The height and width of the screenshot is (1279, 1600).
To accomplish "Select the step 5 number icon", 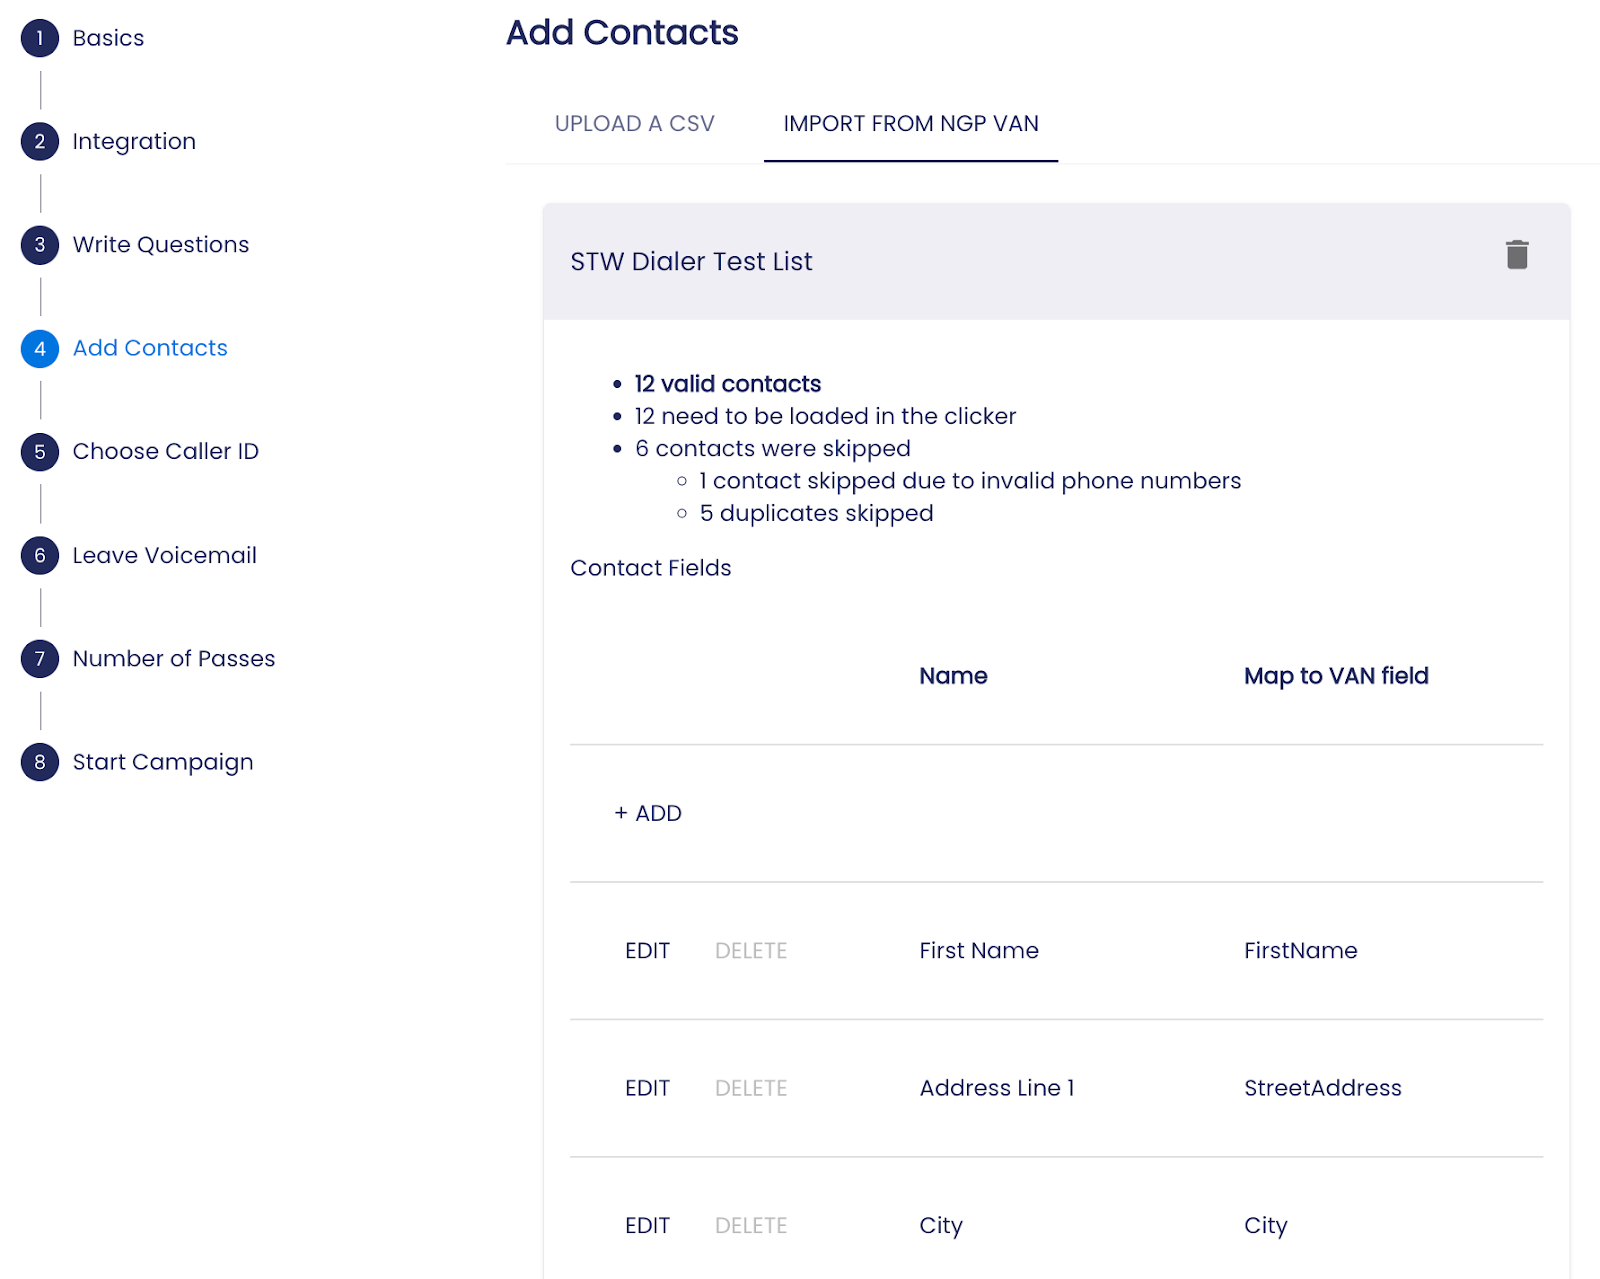I will 40,452.
